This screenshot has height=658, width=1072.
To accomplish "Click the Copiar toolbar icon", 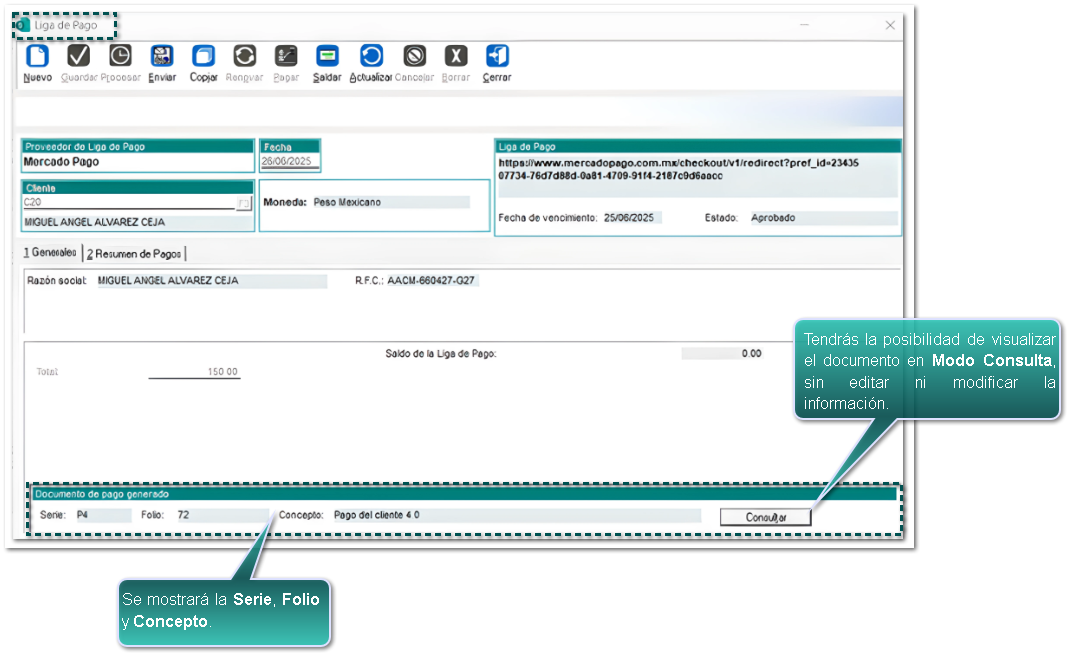I will tap(203, 57).
